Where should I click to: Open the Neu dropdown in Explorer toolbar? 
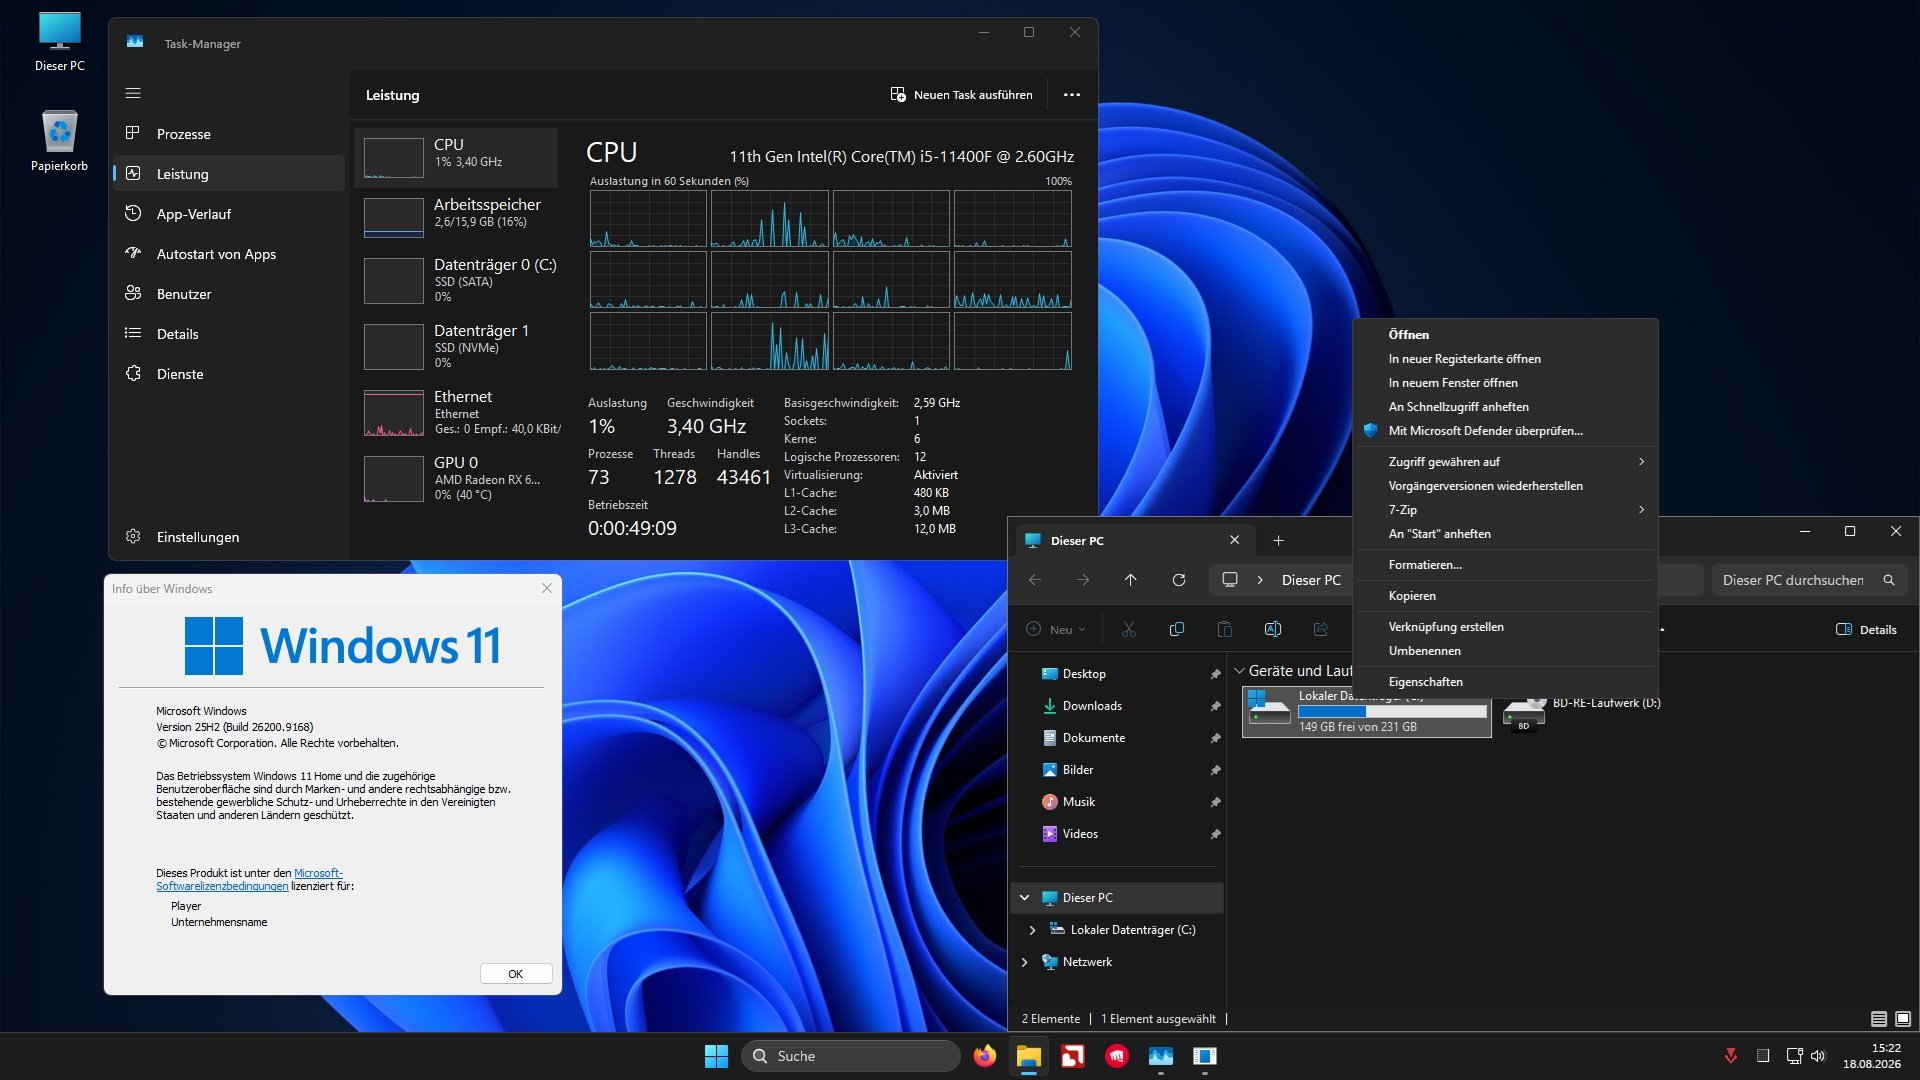pos(1056,630)
